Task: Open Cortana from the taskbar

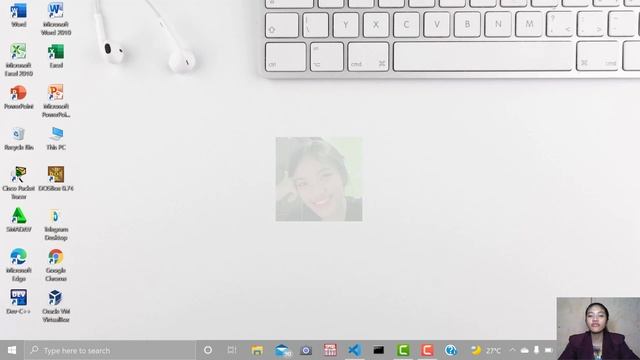Action: coord(208,350)
